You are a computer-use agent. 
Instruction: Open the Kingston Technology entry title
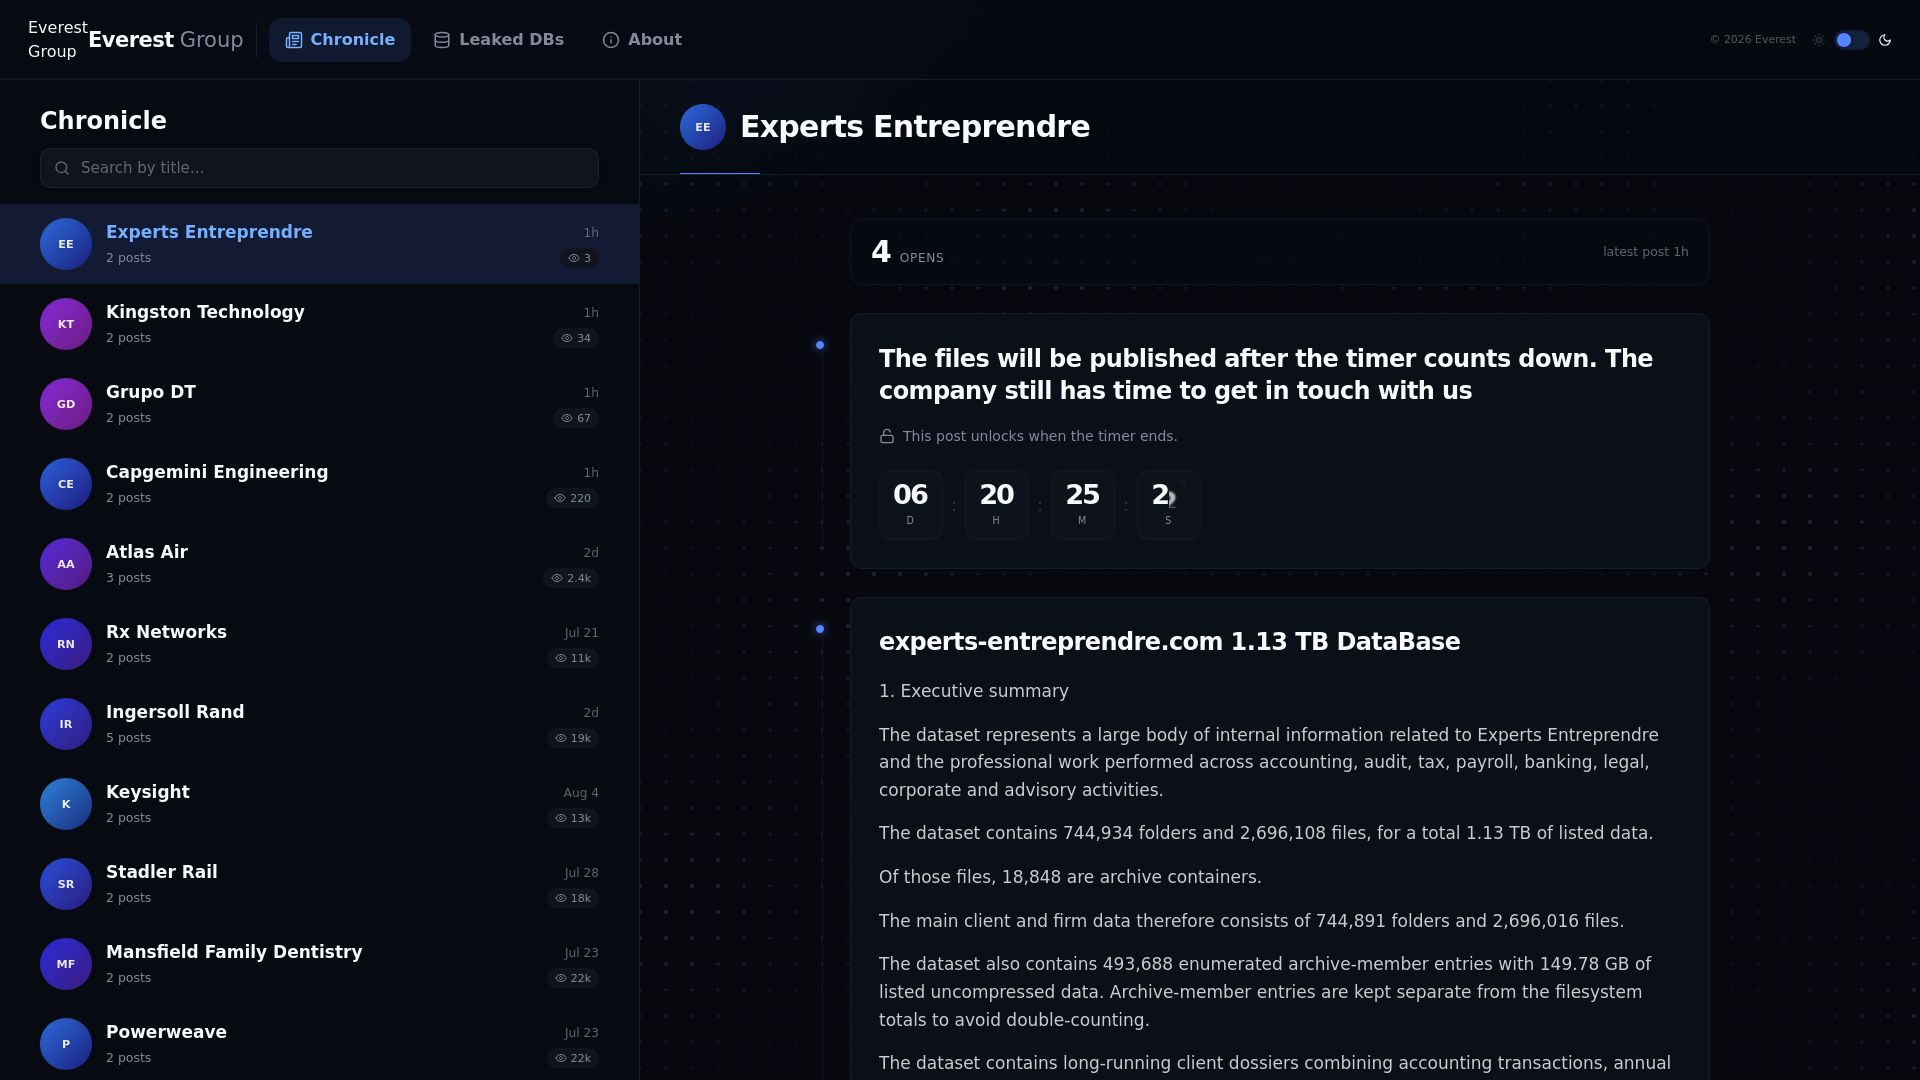point(205,312)
